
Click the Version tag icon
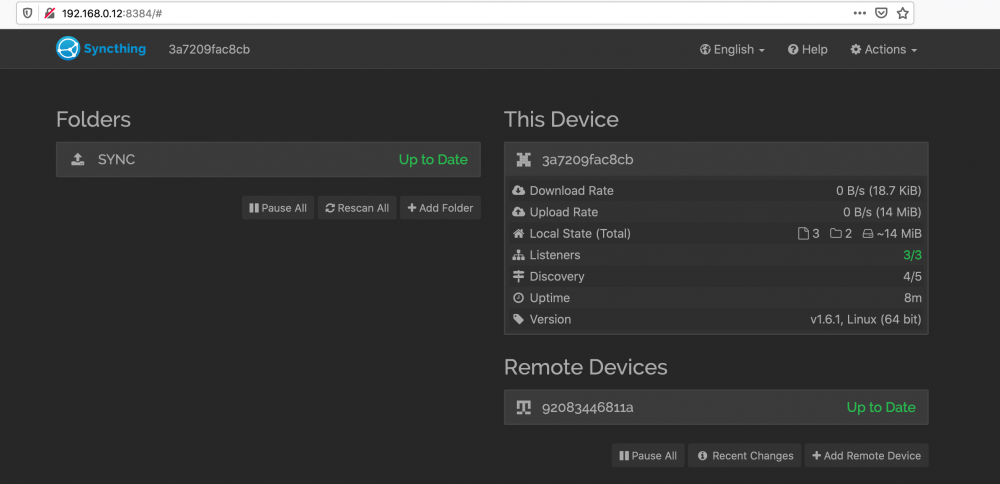coord(518,319)
